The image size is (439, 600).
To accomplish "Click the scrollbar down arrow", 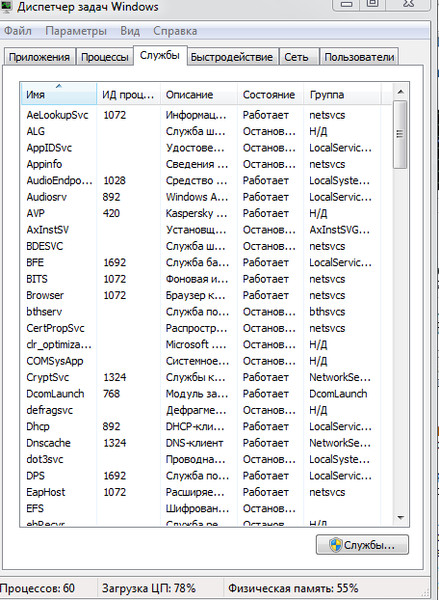I will point(400,518).
